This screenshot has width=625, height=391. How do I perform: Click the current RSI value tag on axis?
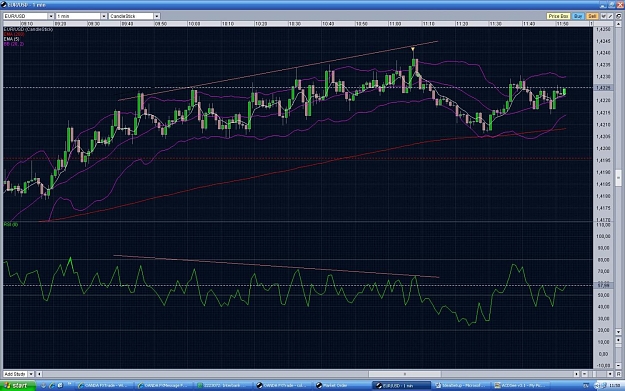tap(603, 285)
